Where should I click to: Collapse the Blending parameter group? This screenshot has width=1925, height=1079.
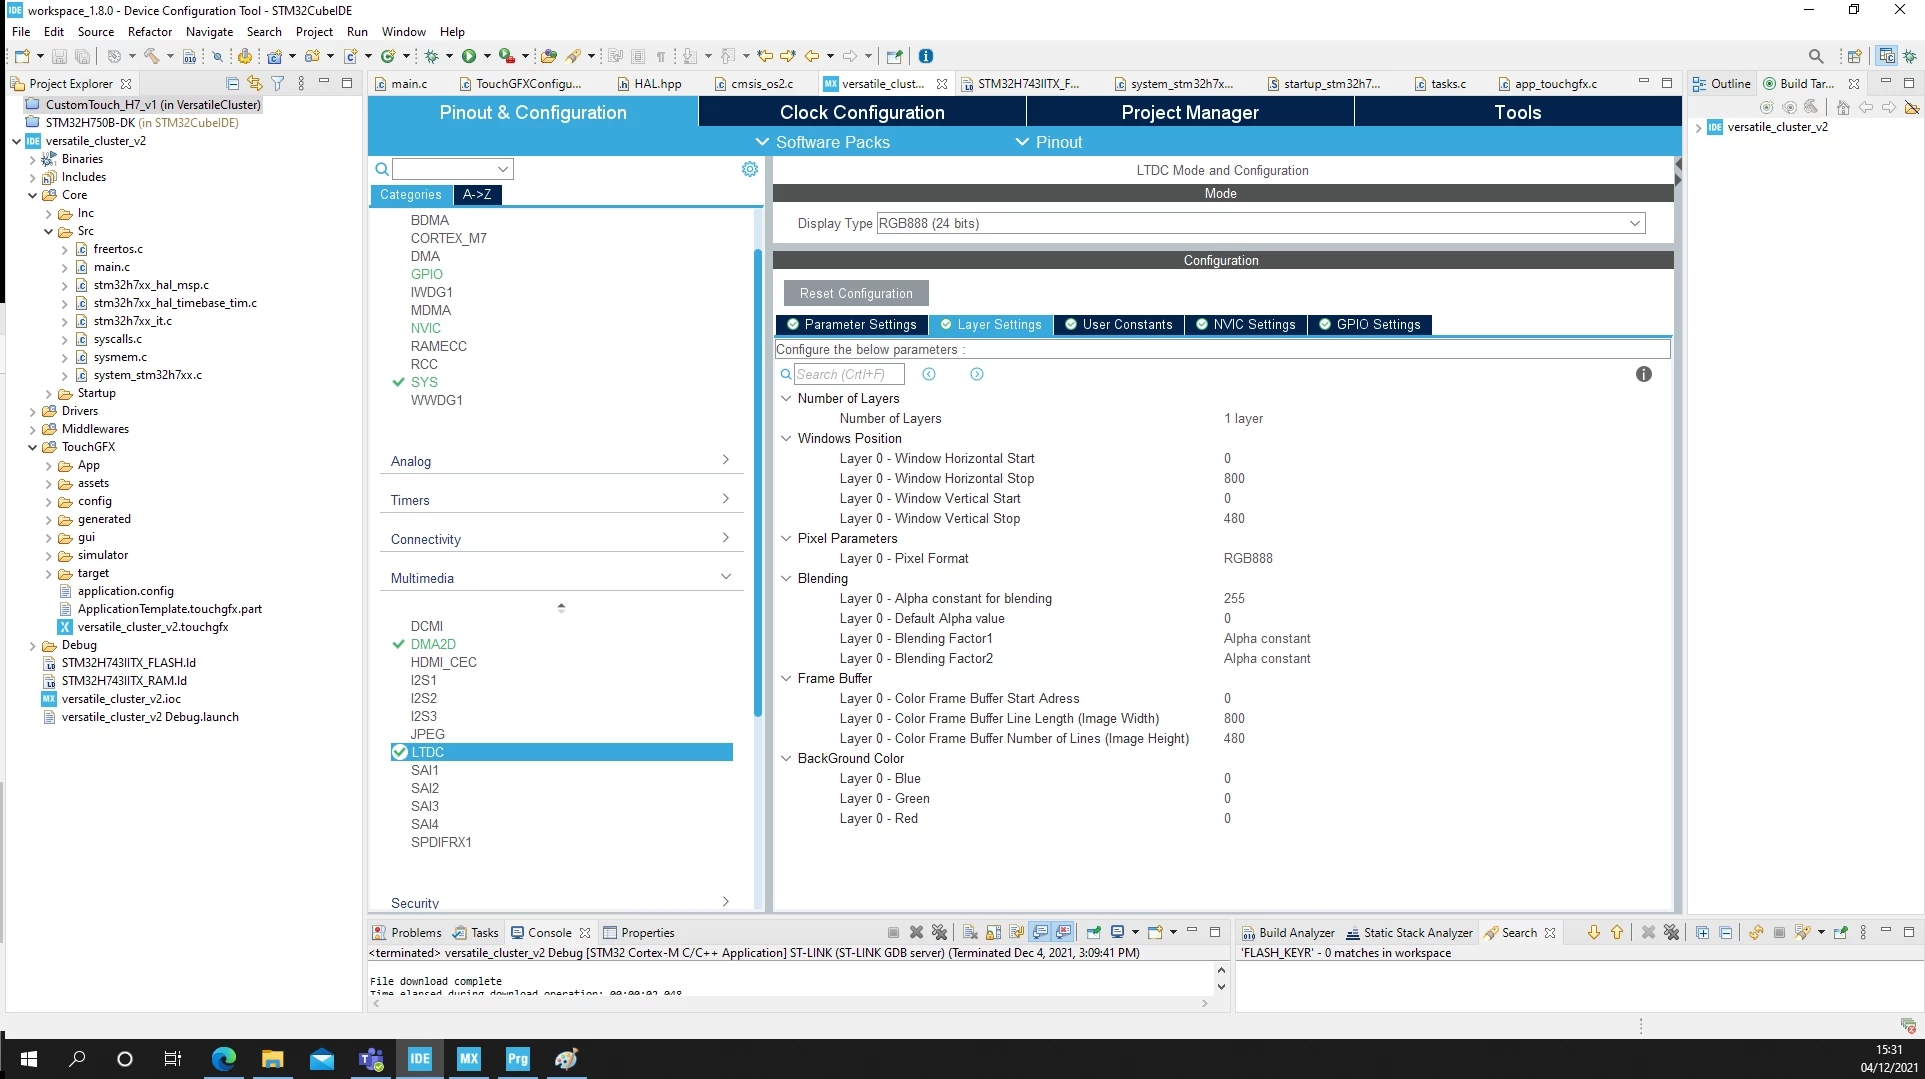click(x=786, y=578)
